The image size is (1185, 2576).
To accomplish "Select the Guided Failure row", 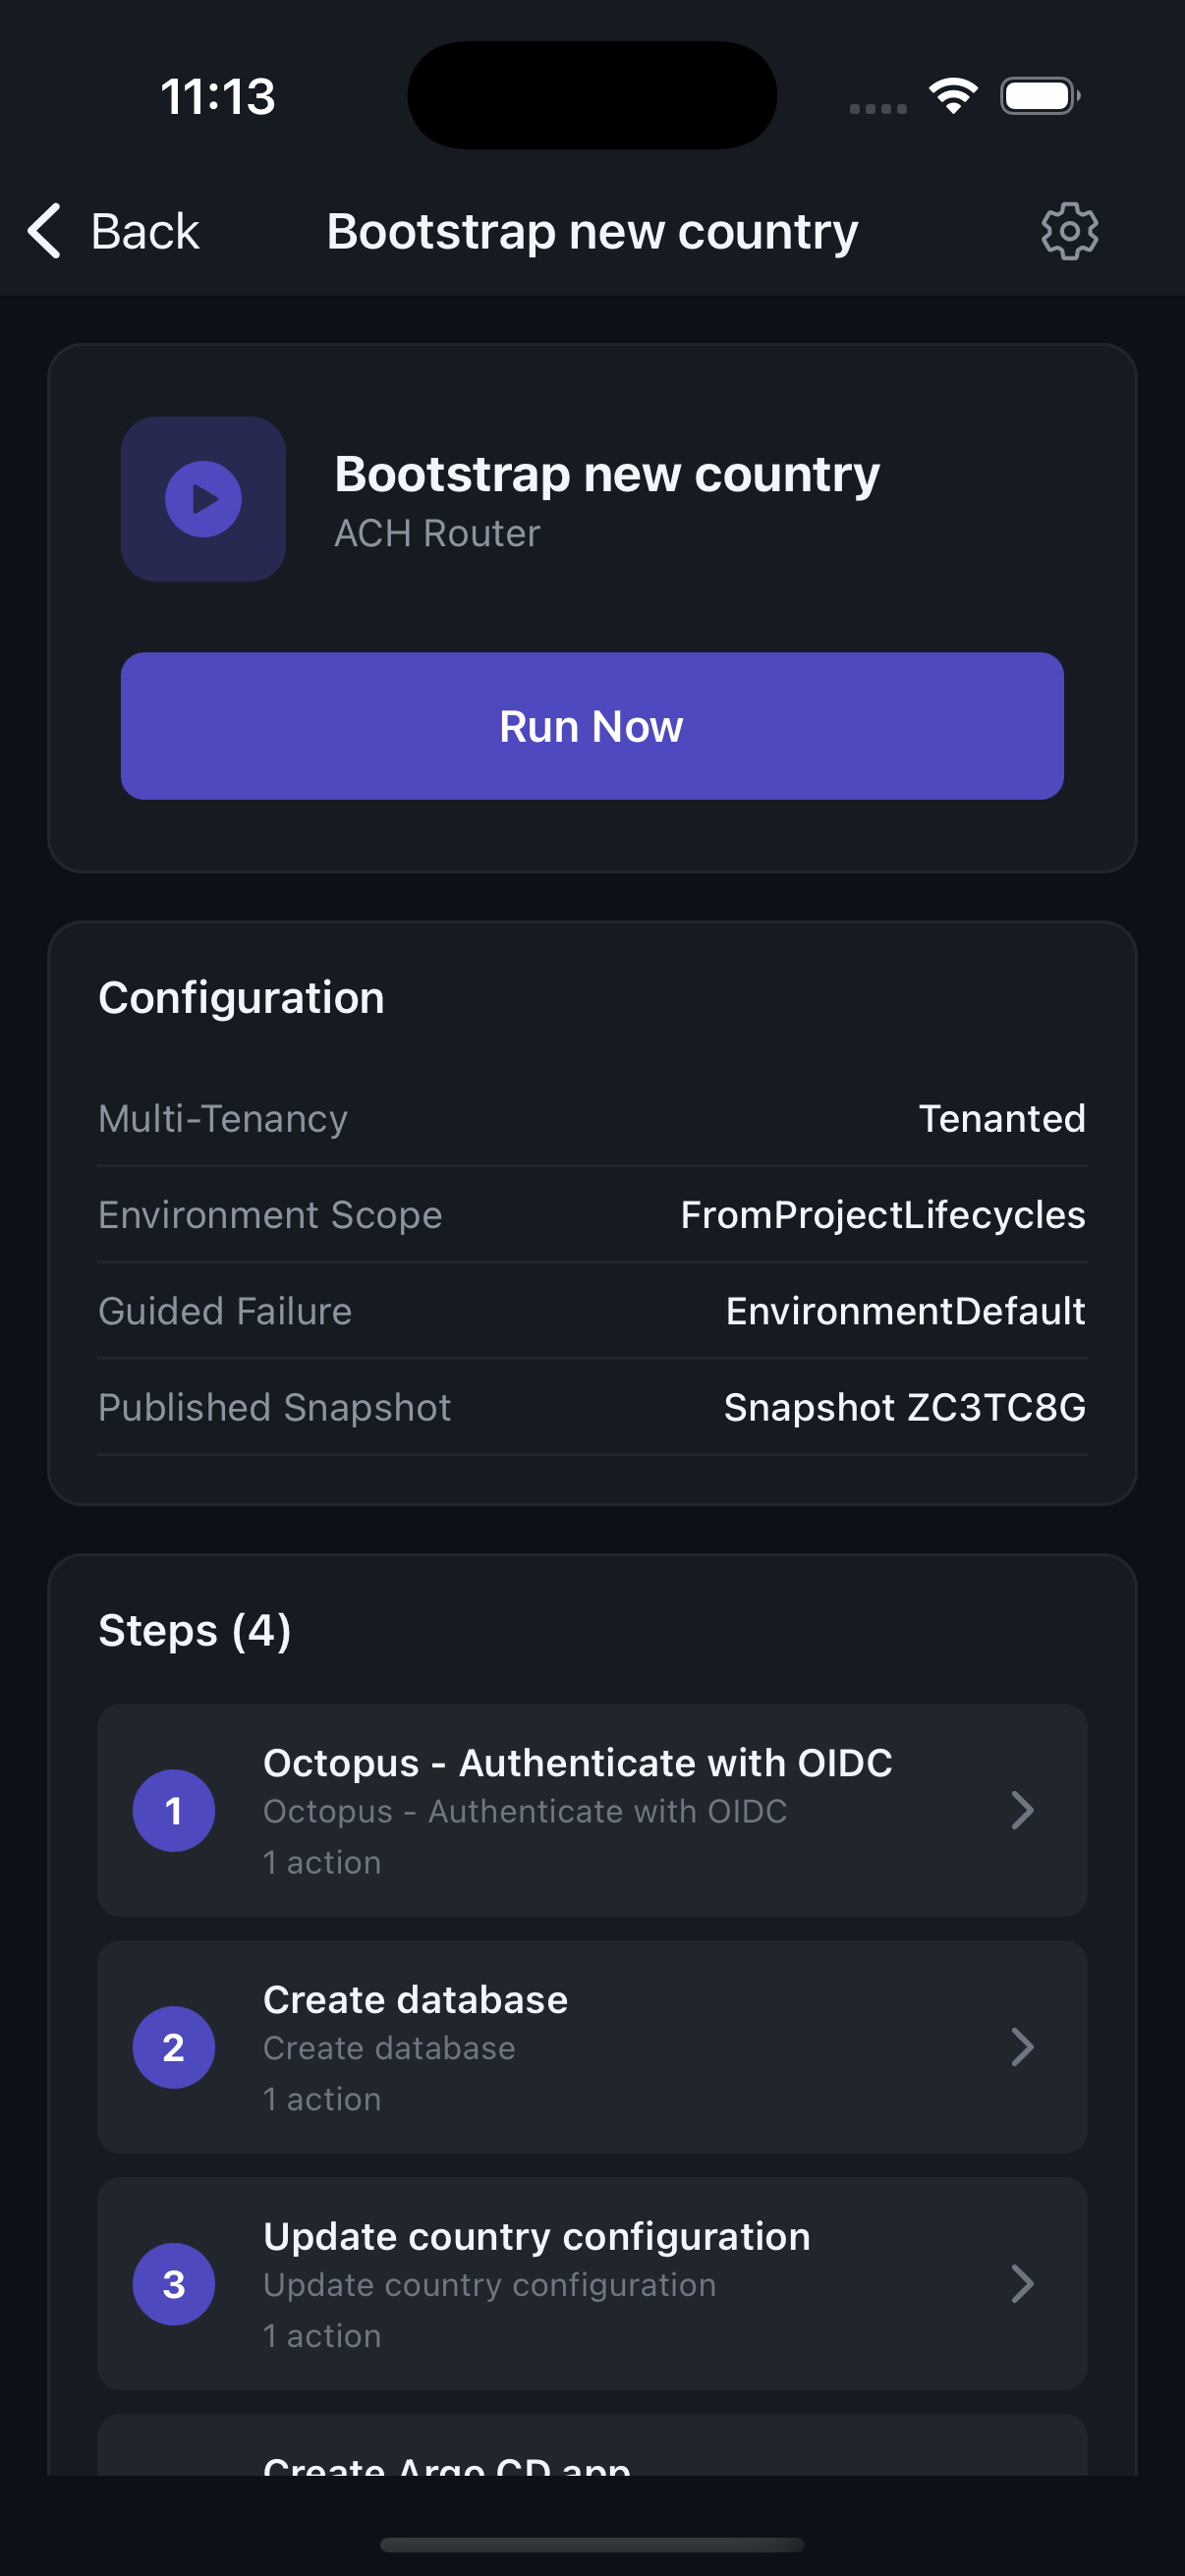I will (592, 1311).
